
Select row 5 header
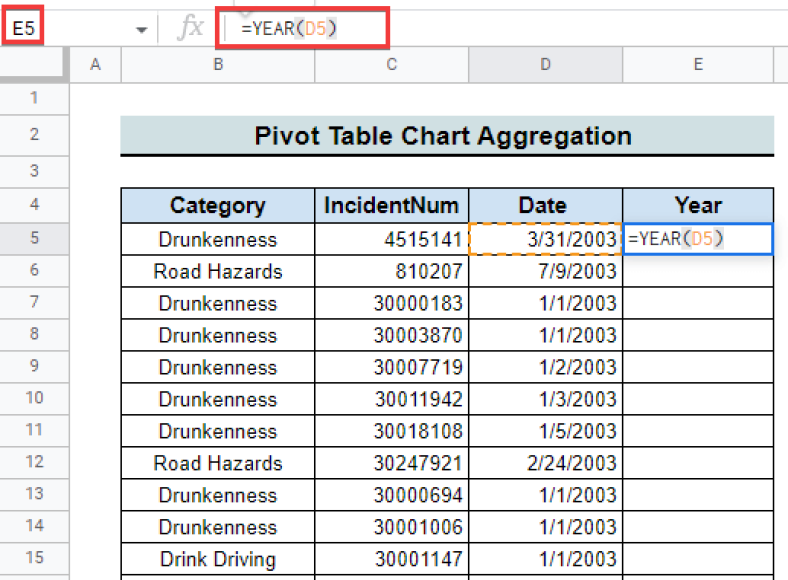[x=34, y=238]
